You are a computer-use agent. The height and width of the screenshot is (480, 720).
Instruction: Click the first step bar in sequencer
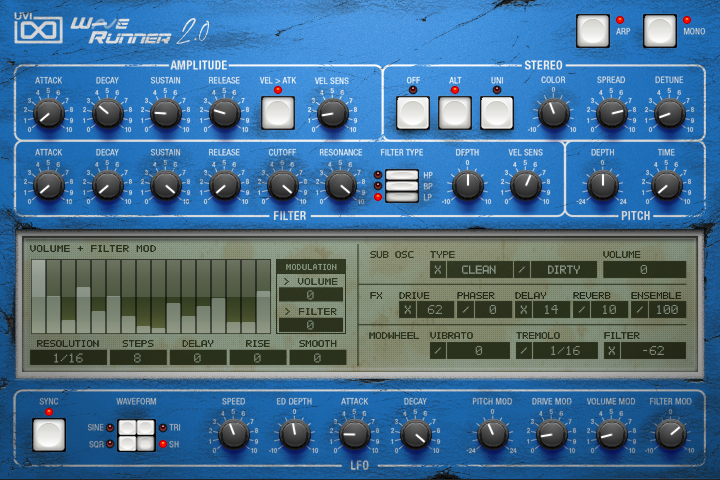(39, 296)
